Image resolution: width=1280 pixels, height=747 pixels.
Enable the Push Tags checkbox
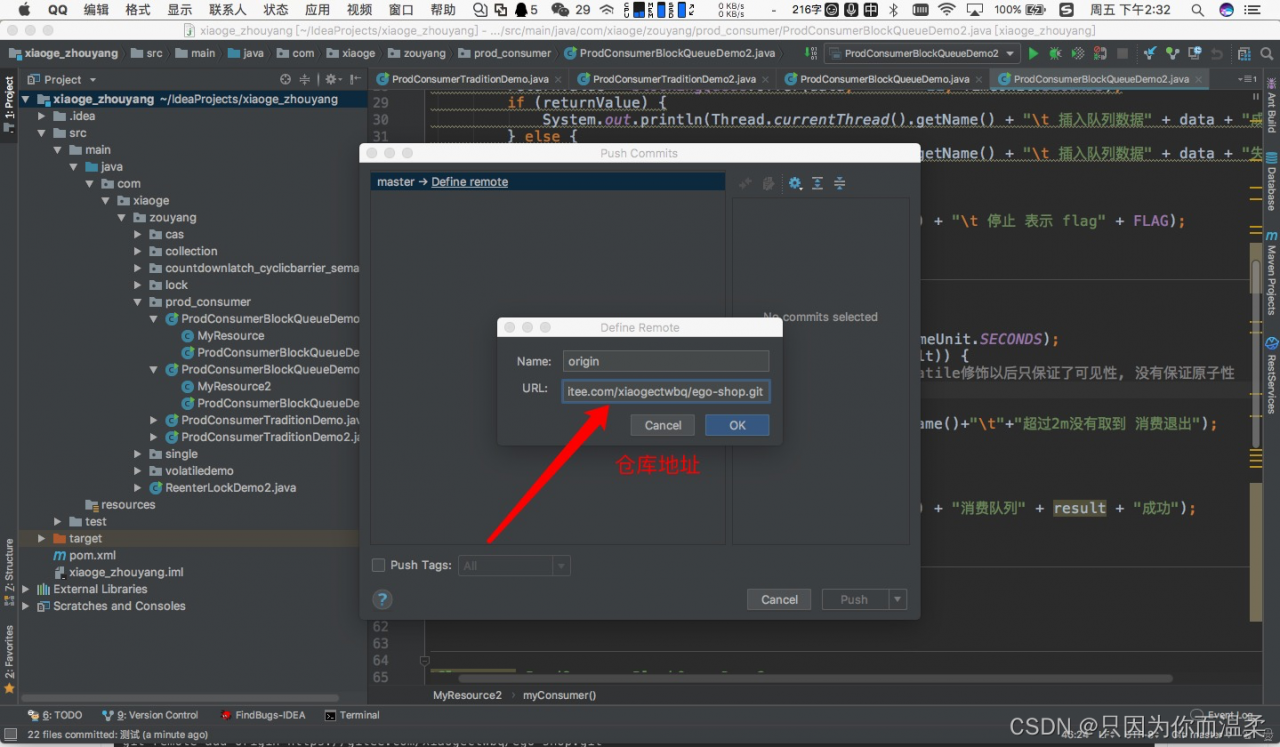tap(378, 565)
